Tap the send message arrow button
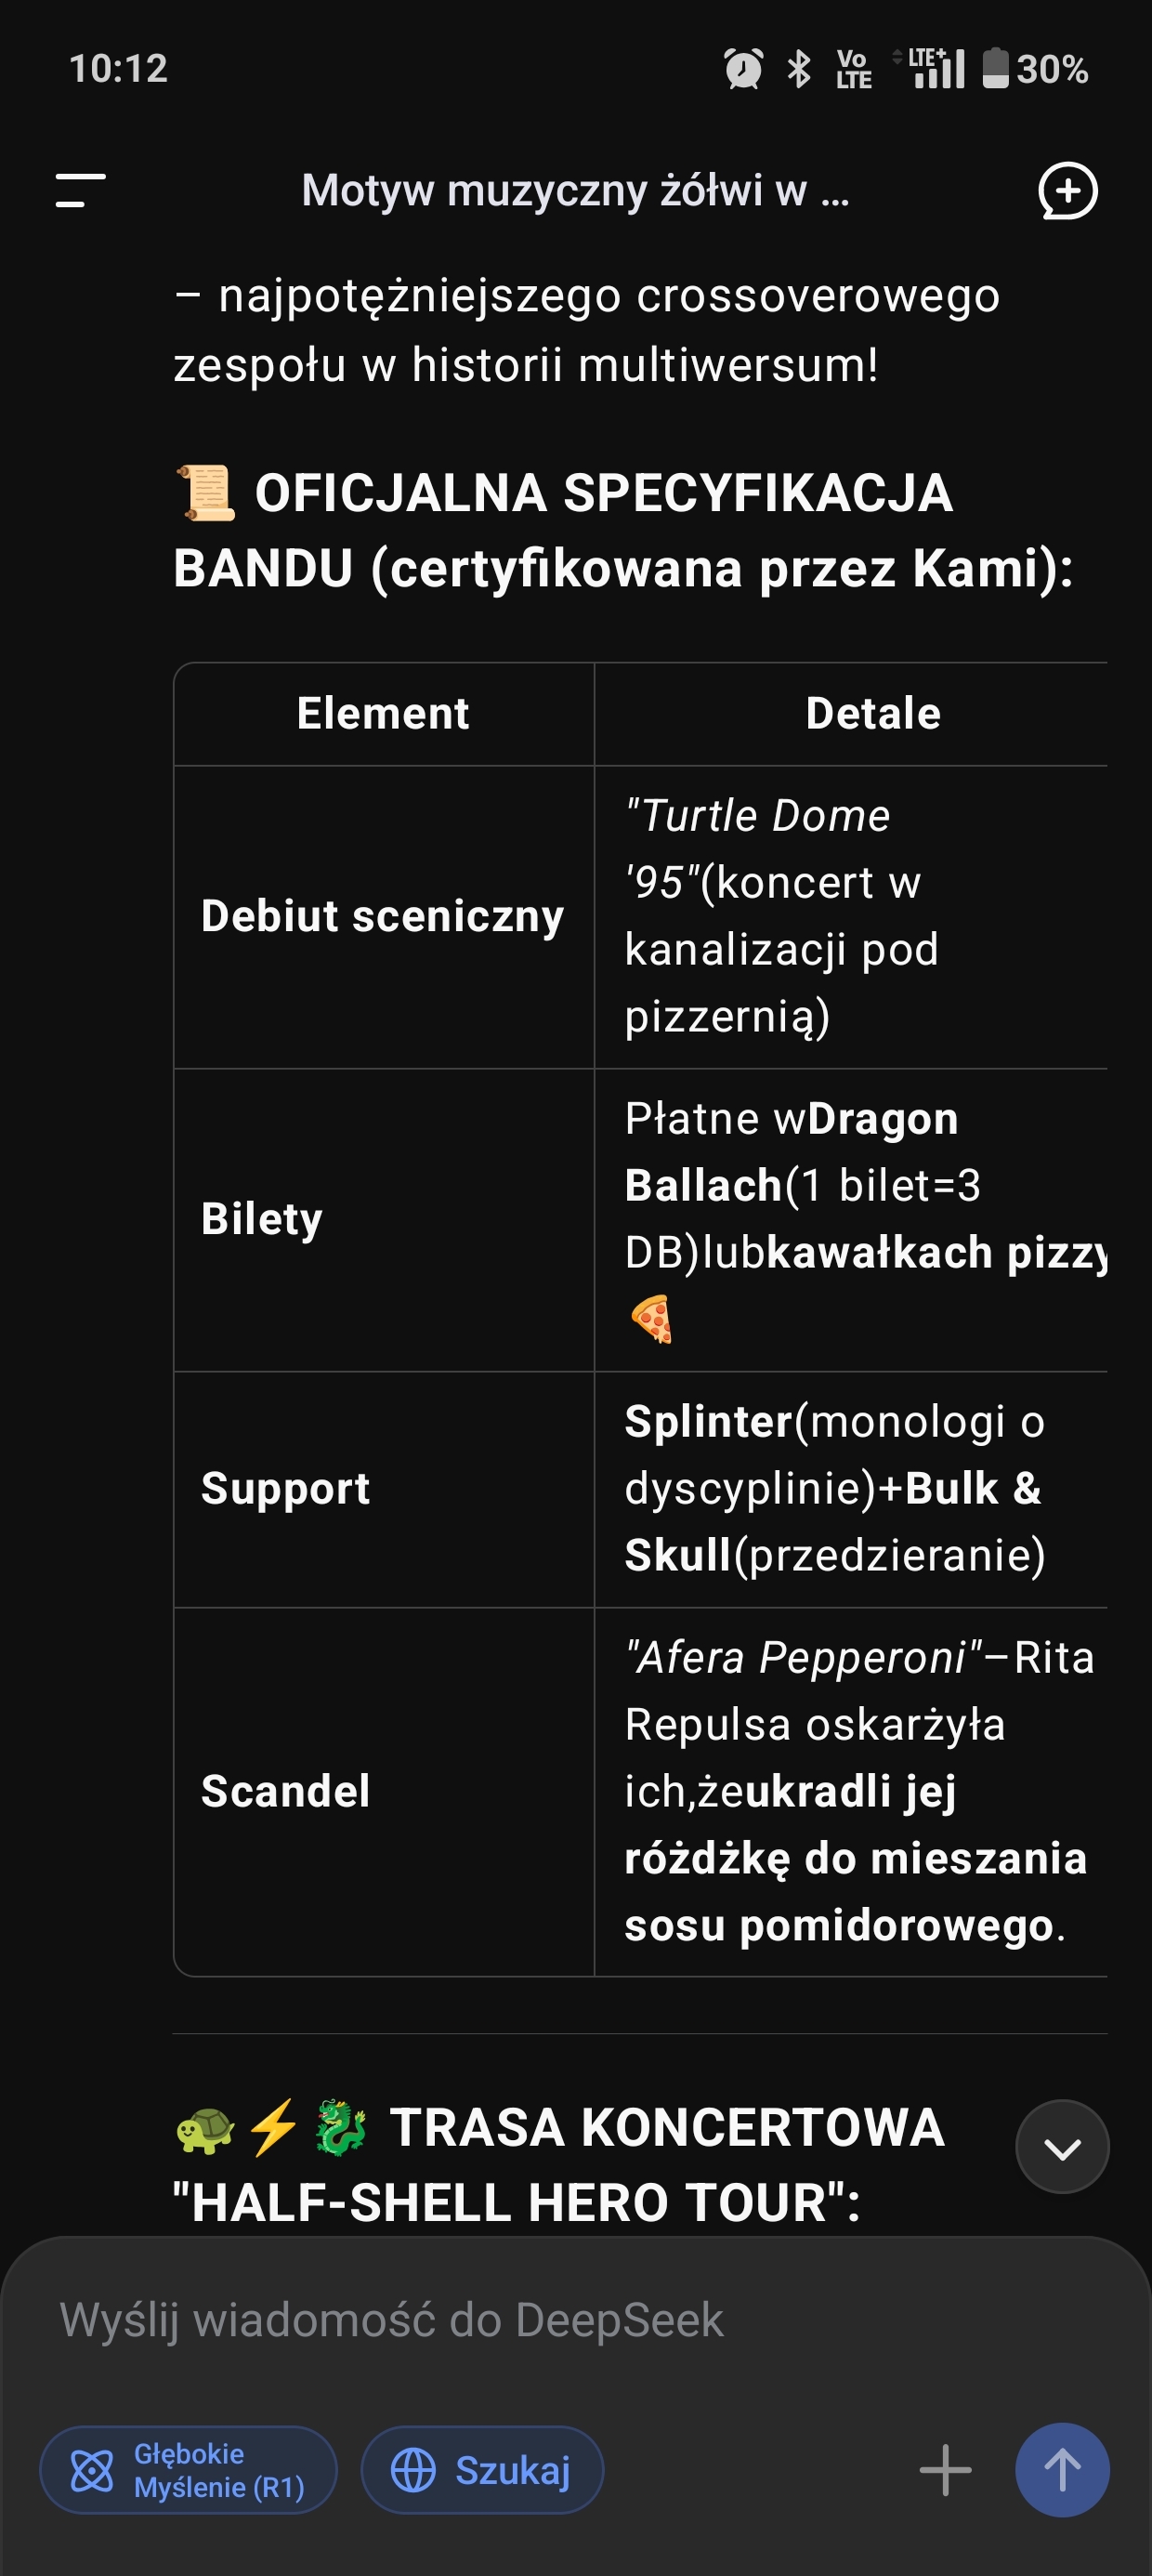This screenshot has height=2576, width=1152. pyautogui.click(x=1062, y=2469)
